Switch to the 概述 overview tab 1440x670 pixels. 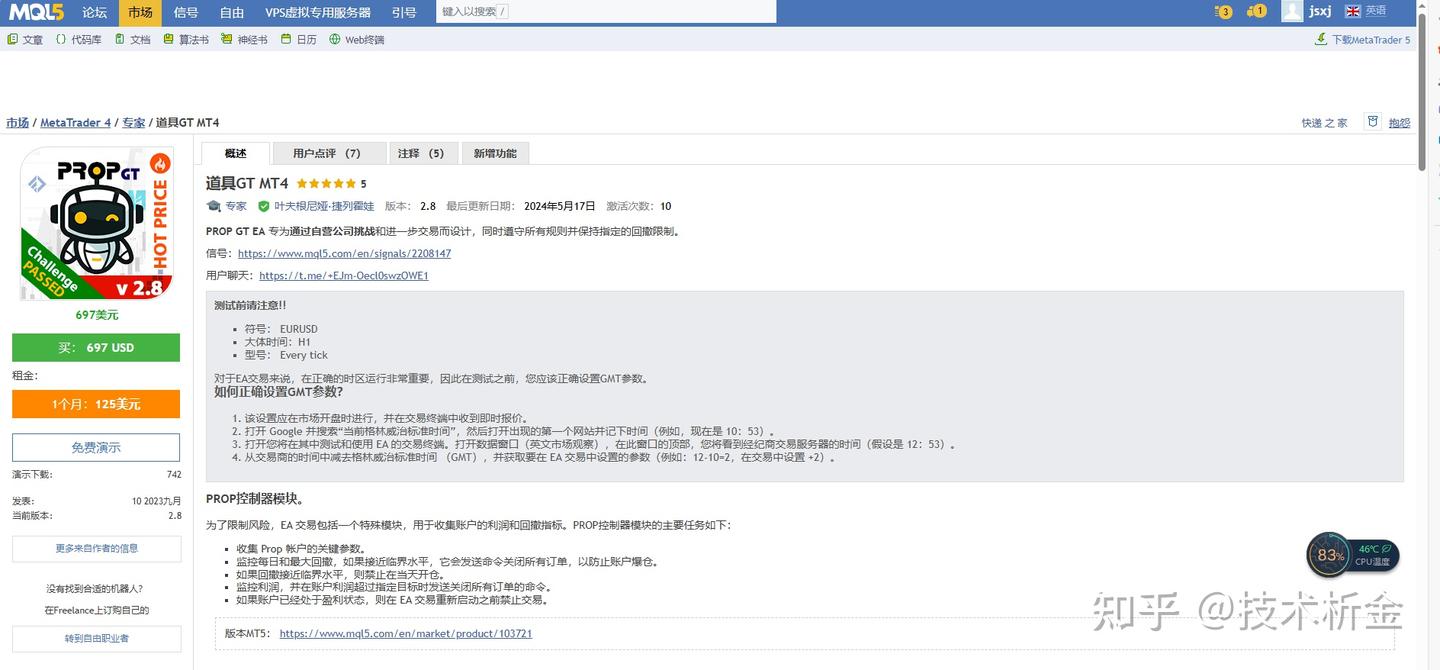click(236, 153)
